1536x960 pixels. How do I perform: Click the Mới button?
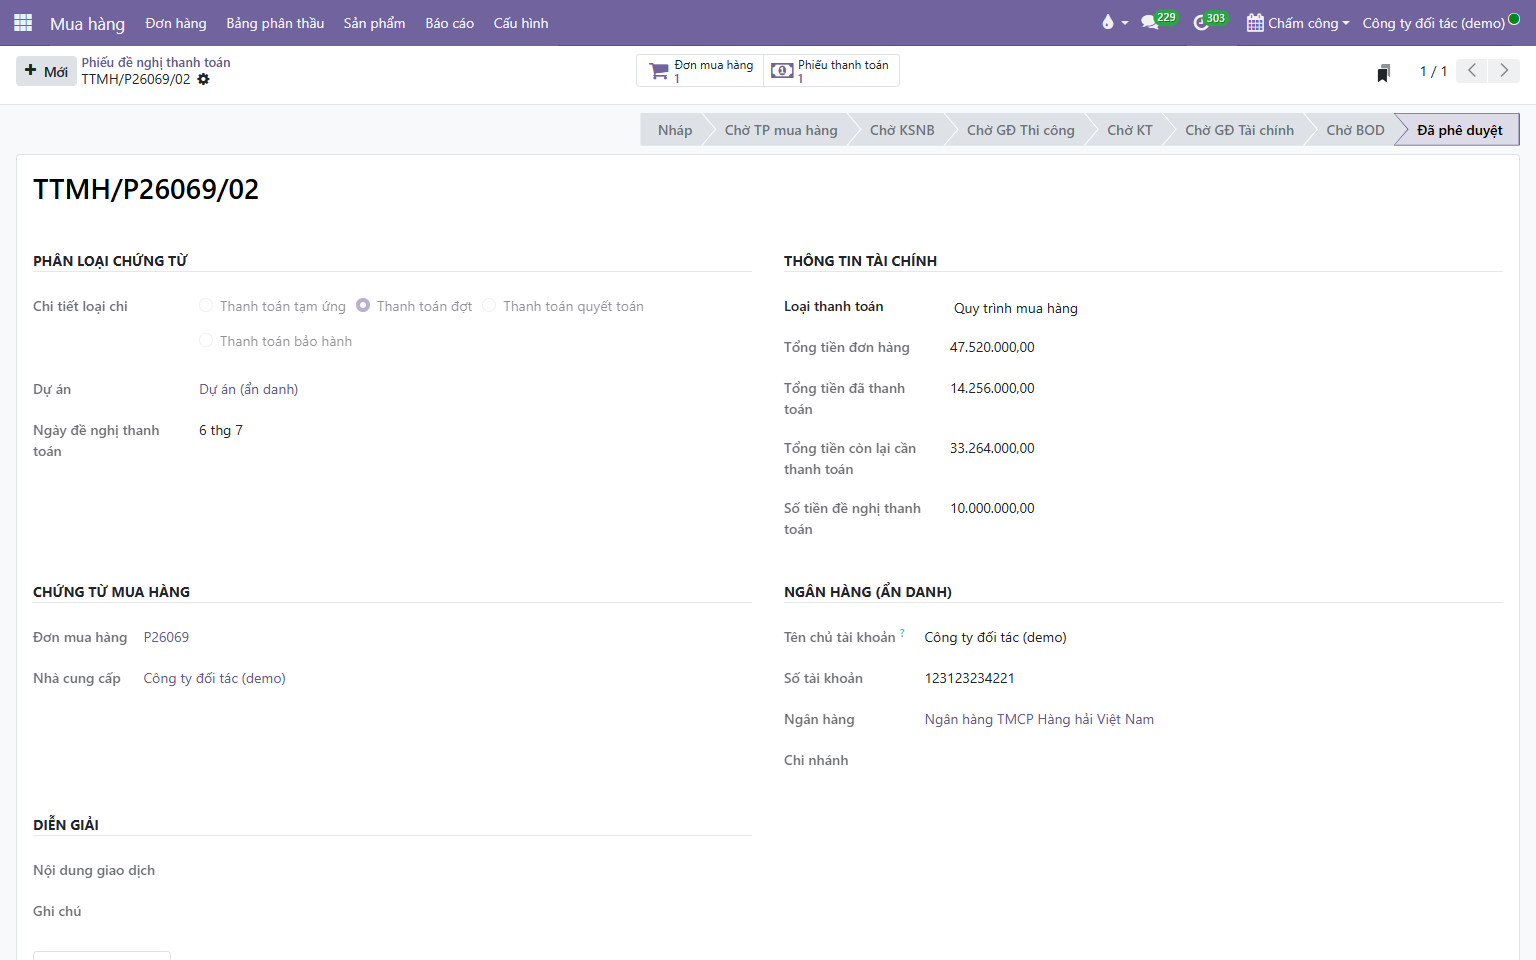pos(46,71)
